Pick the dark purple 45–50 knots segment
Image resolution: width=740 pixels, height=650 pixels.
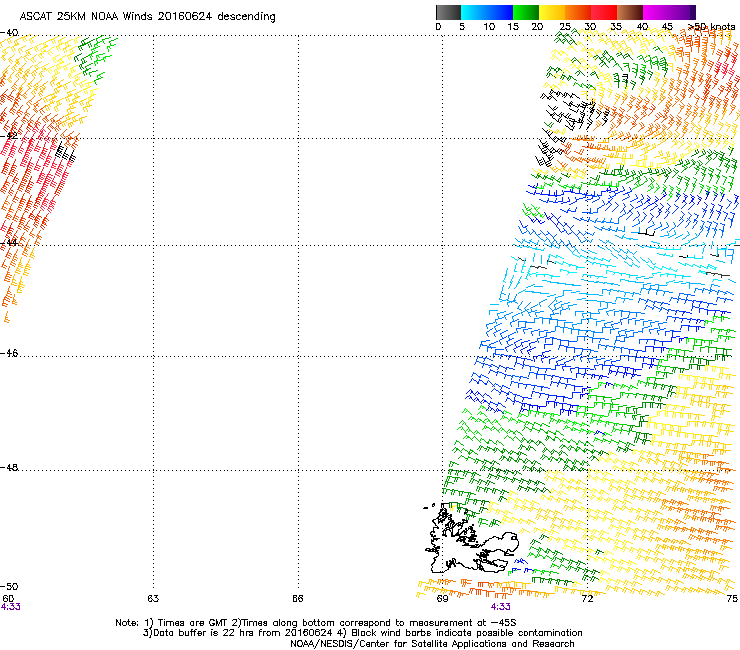[x=682, y=12]
